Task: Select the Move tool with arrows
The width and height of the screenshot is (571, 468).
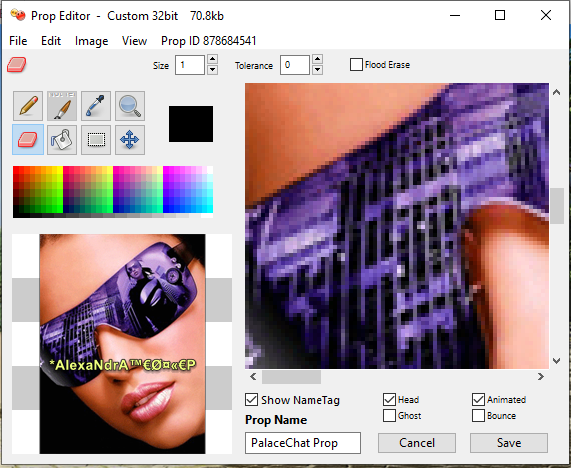Action: (x=130, y=140)
